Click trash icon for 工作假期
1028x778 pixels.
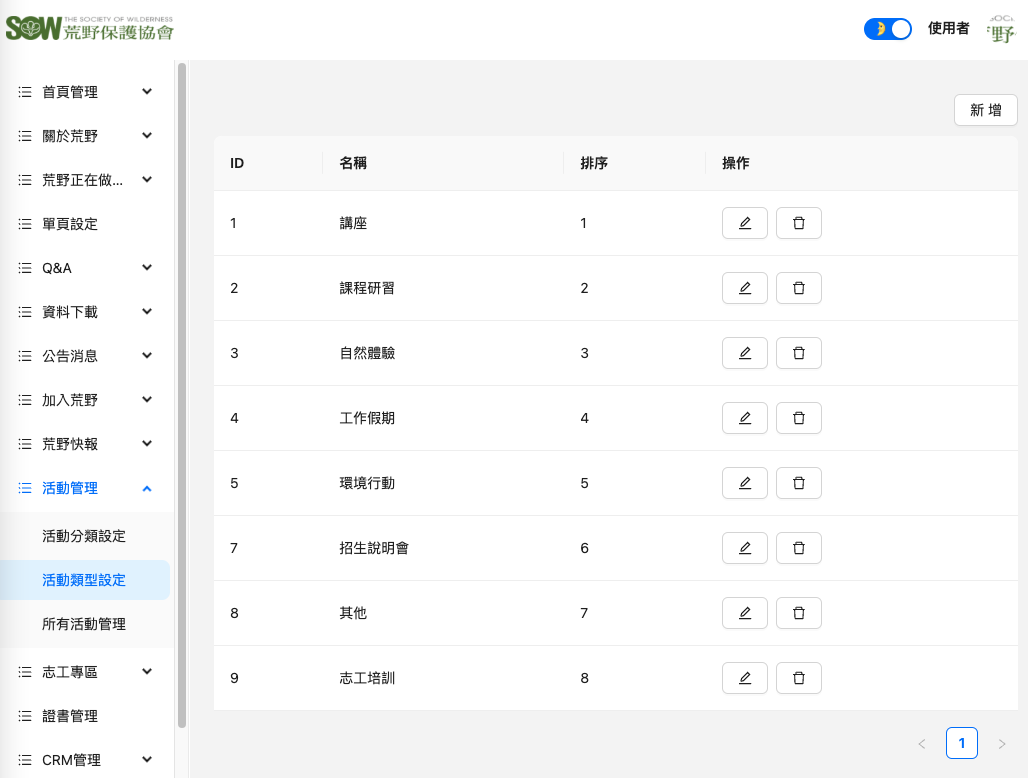pos(798,418)
